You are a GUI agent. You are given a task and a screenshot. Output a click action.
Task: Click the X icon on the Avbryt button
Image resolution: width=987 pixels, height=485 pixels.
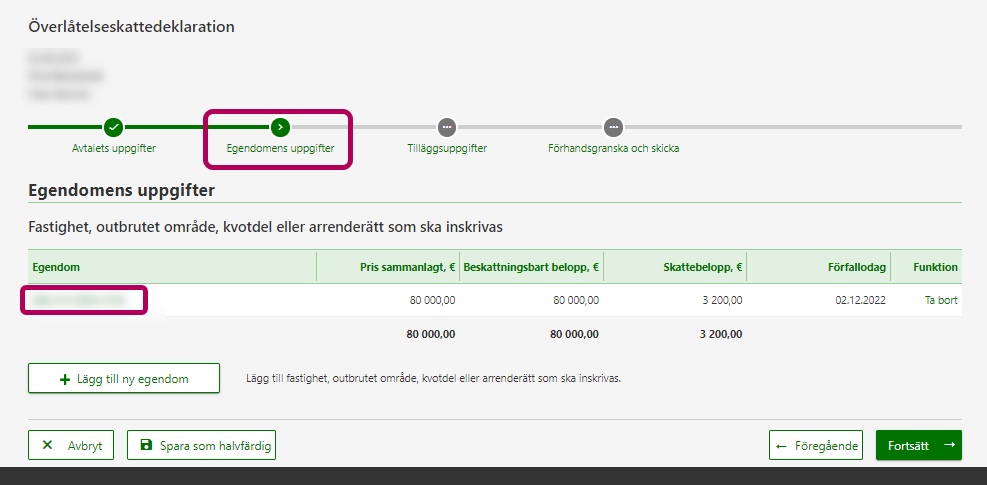click(48, 445)
